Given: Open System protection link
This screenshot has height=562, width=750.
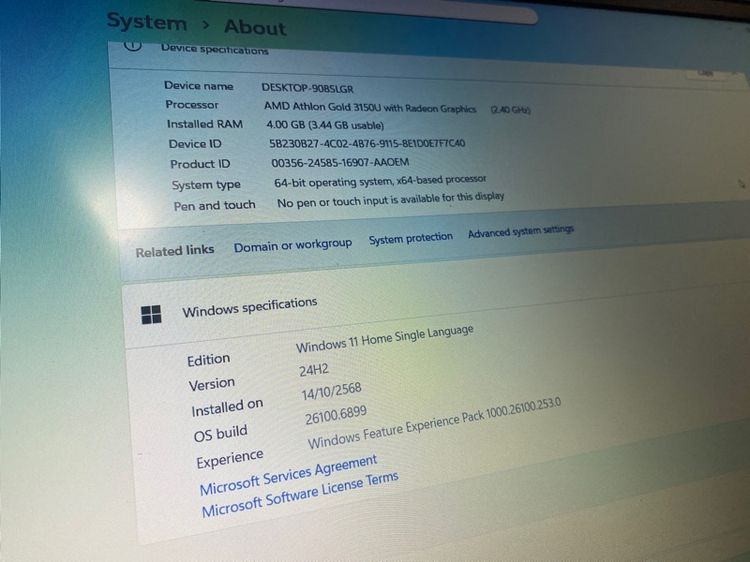Looking at the screenshot, I should coord(410,238).
